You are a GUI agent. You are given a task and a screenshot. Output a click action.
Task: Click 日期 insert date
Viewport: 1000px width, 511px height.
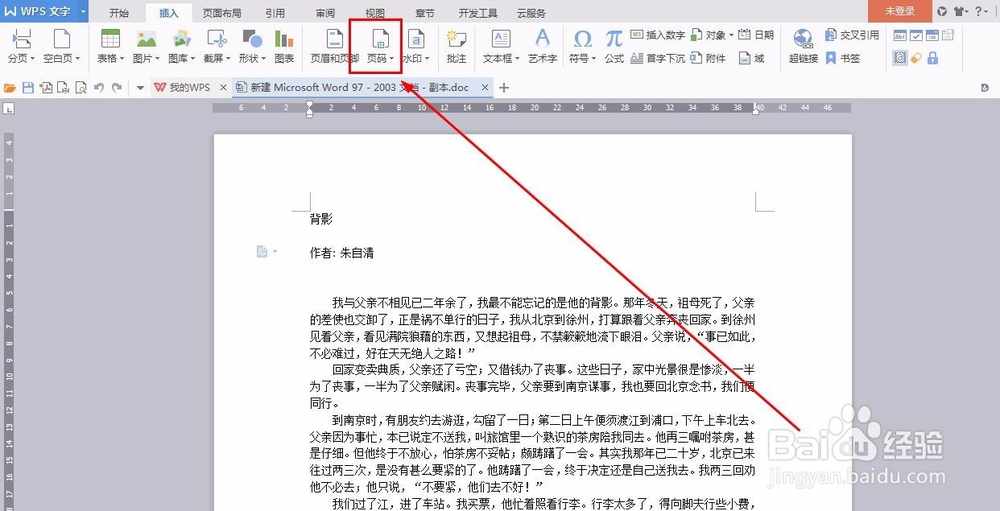pos(756,35)
